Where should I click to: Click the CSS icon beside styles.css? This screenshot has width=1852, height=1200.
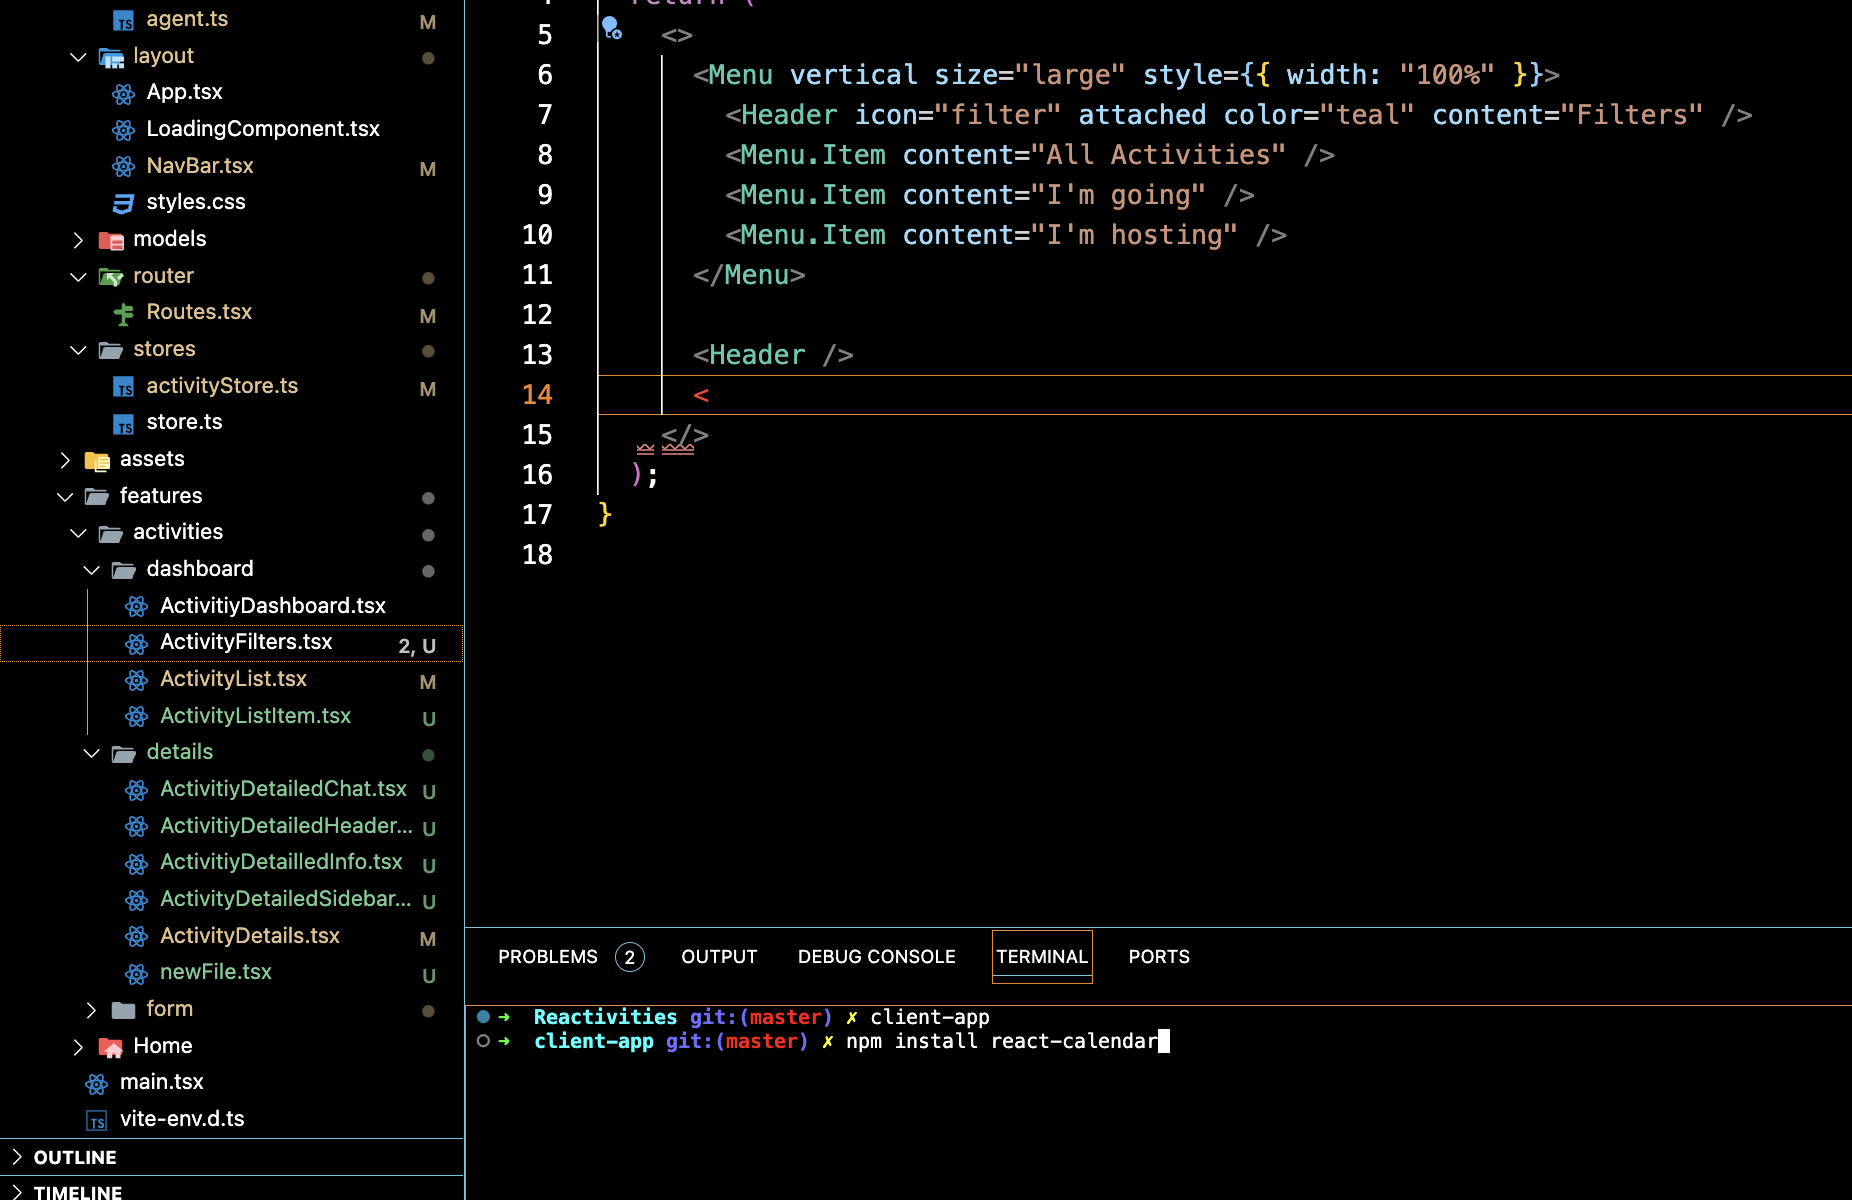pos(123,204)
